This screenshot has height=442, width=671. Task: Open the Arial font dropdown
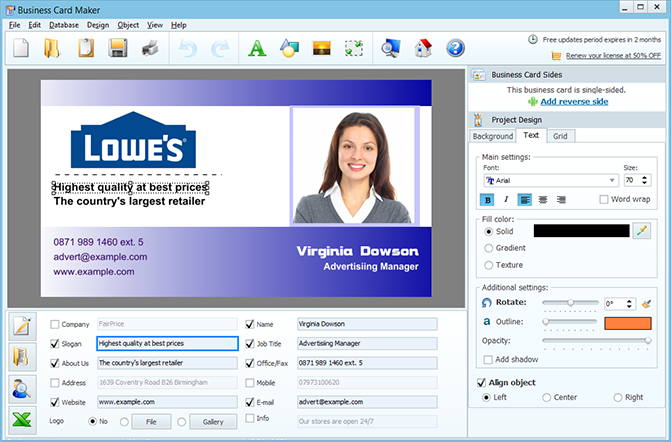pos(551,181)
